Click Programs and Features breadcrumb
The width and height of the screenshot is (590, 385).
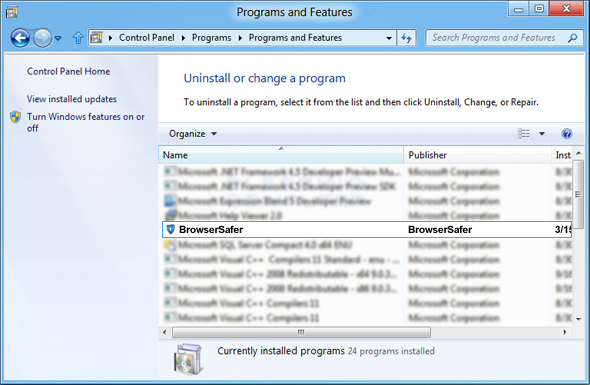click(295, 38)
